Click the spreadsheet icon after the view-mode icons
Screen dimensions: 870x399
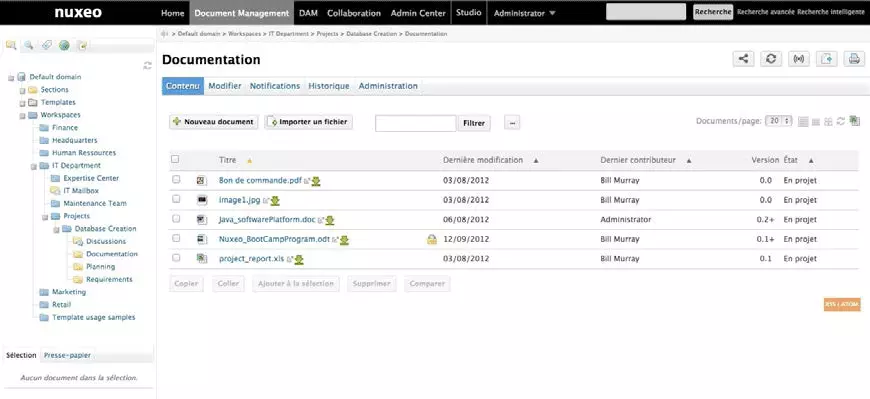tap(854, 120)
